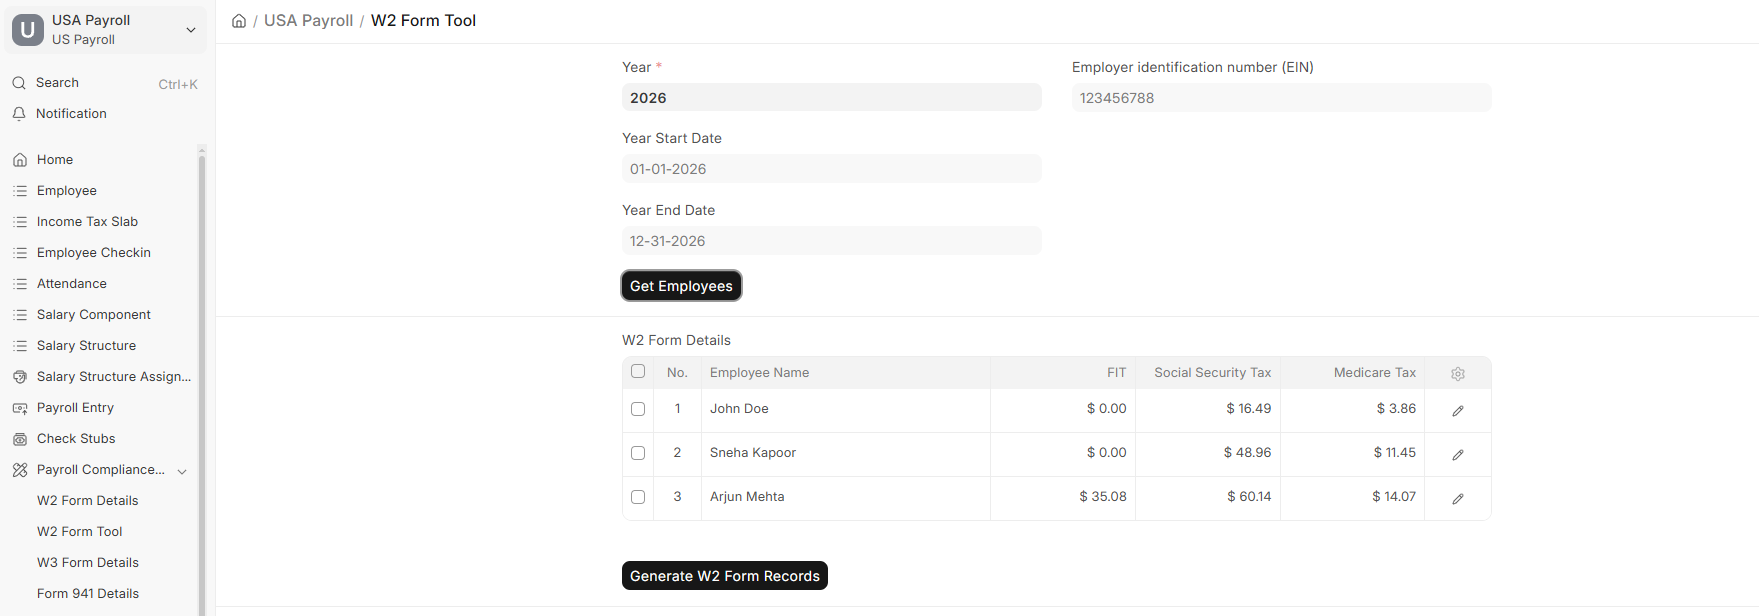
Task: Click the Search magnifier icon in sidebar
Action: pyautogui.click(x=19, y=83)
